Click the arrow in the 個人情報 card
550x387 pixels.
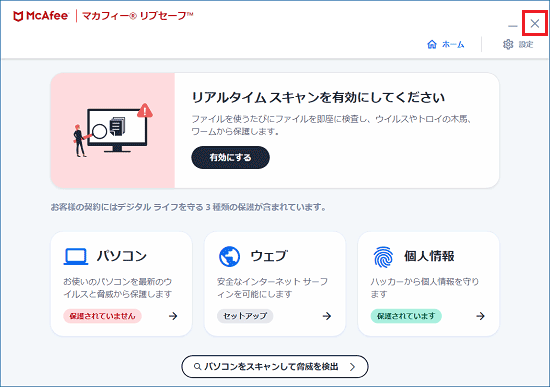480,316
